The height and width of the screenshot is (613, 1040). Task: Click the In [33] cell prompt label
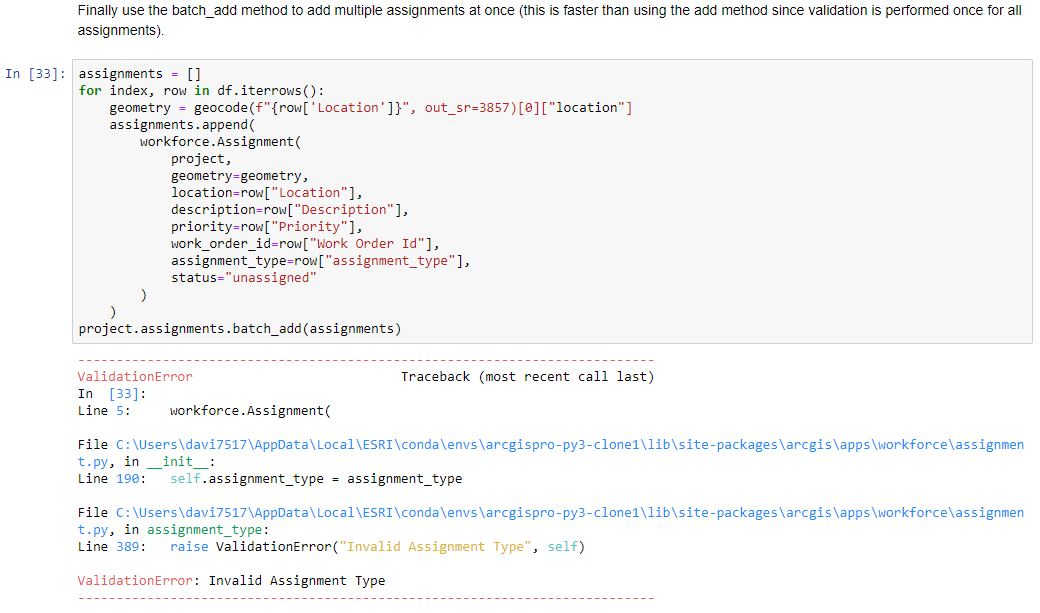click(35, 74)
